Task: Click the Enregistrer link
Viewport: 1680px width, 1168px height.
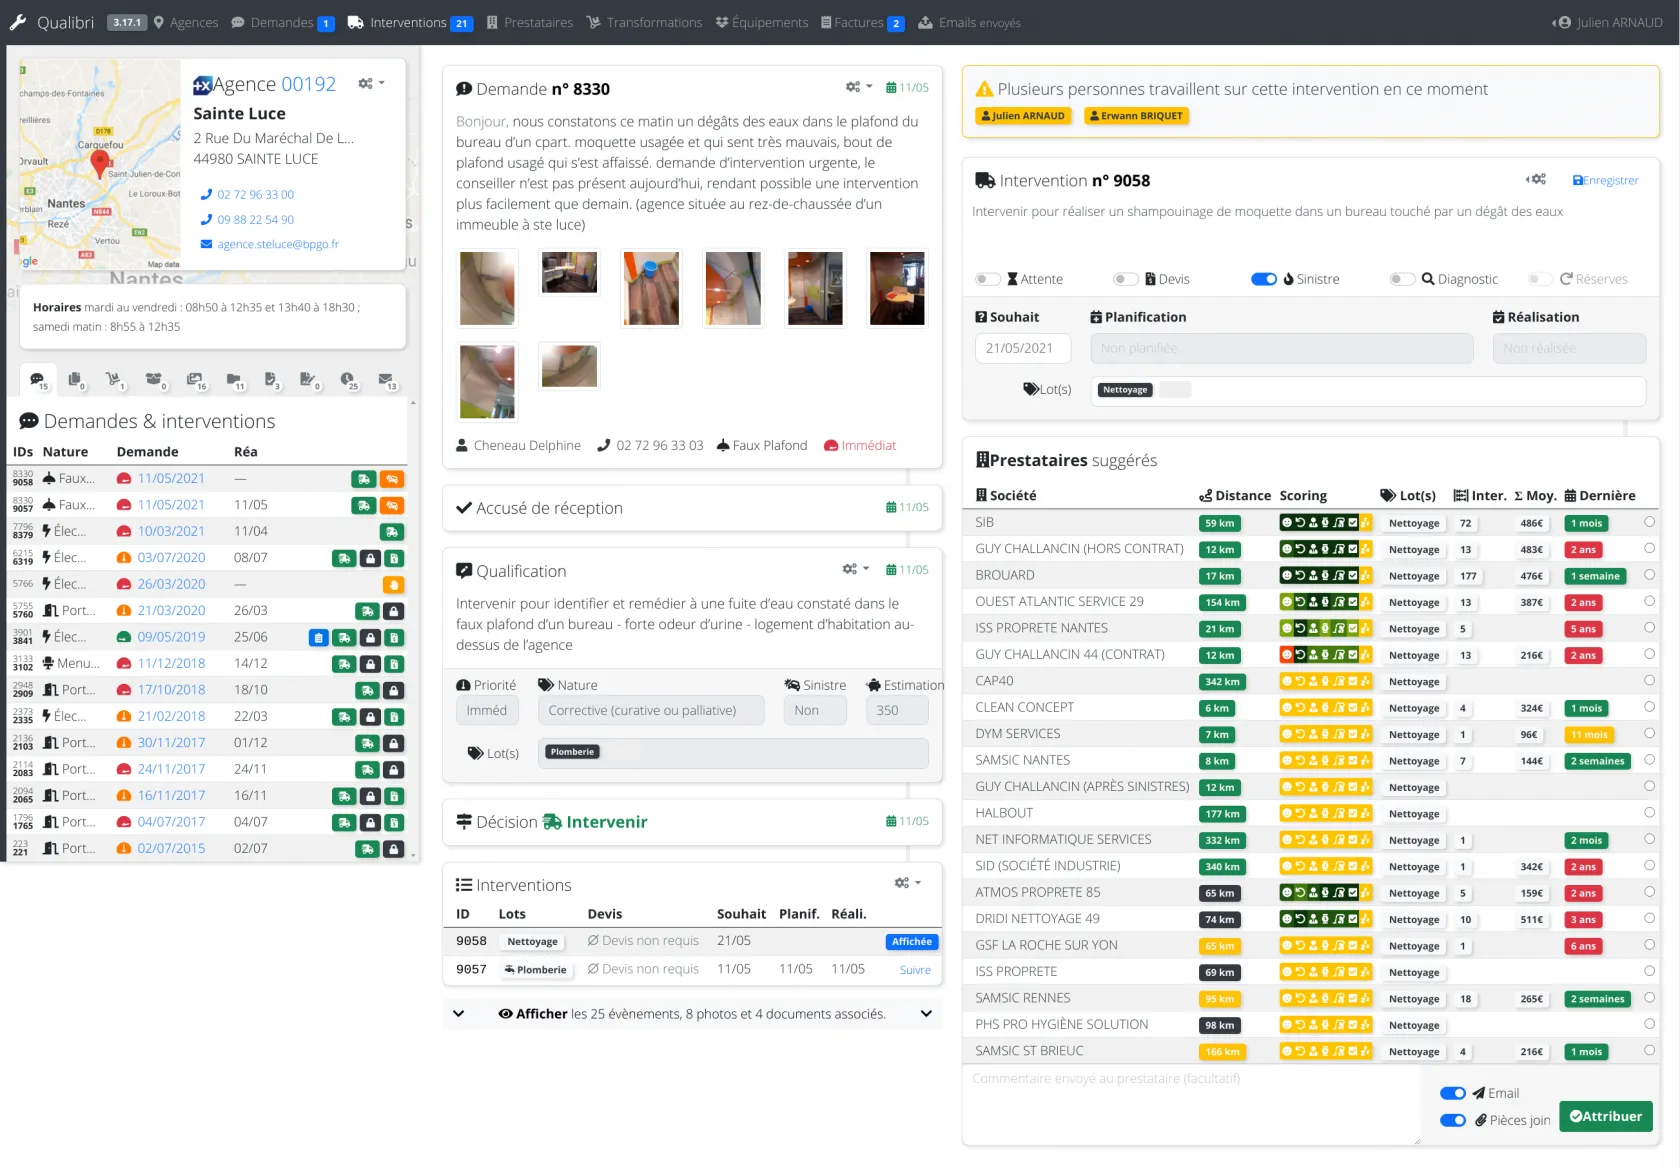Action: coord(1605,181)
